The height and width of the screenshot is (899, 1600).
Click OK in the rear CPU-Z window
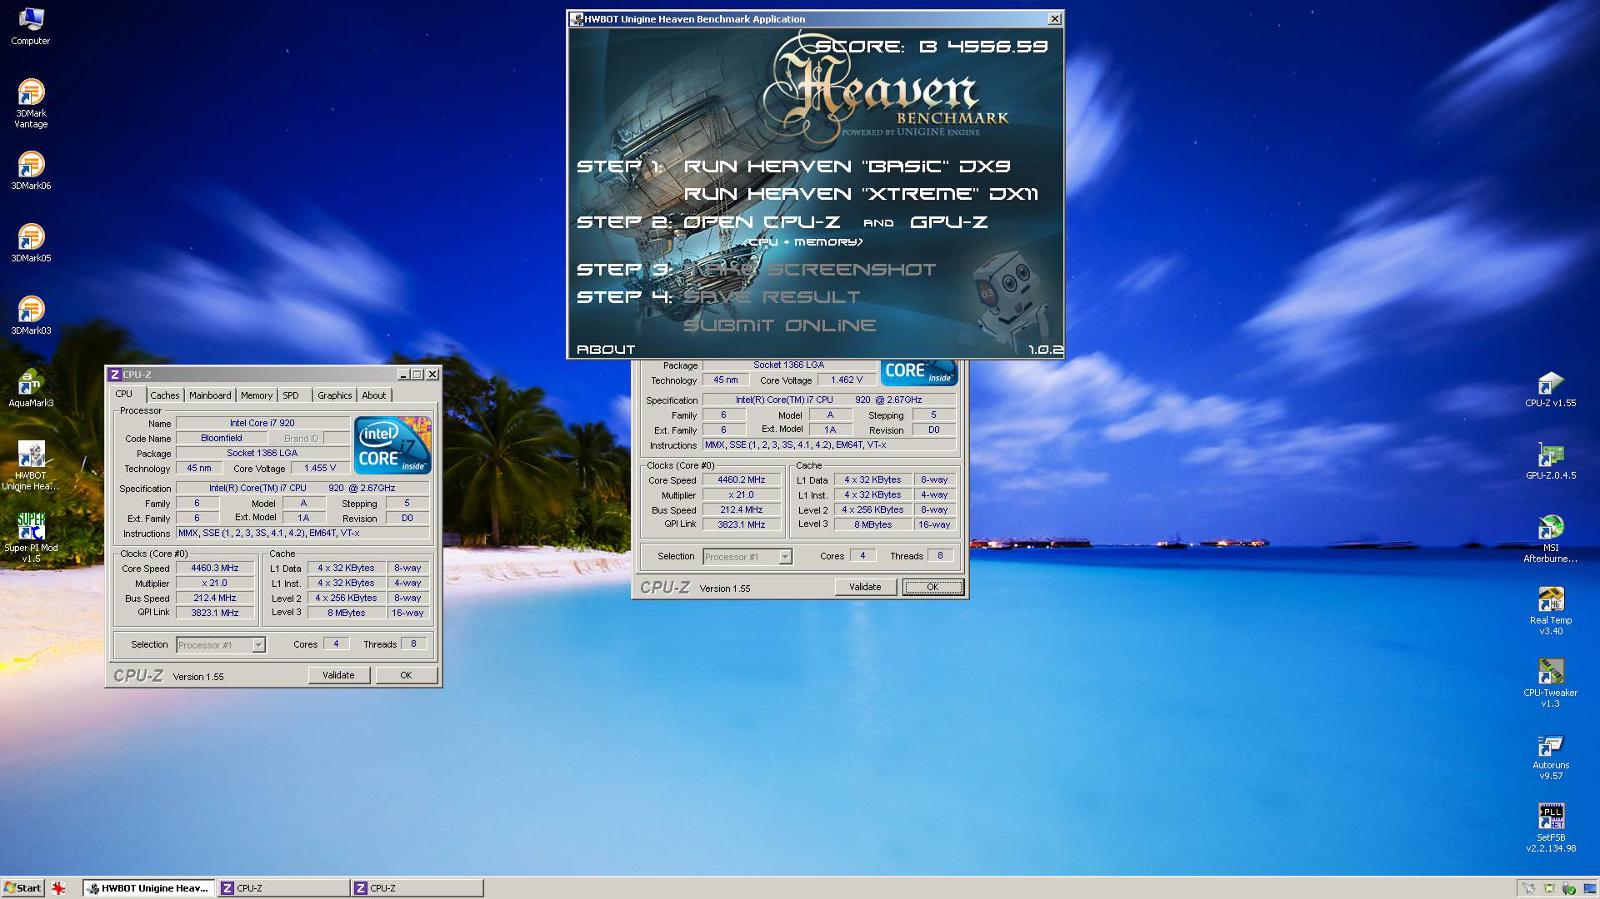[x=932, y=587]
